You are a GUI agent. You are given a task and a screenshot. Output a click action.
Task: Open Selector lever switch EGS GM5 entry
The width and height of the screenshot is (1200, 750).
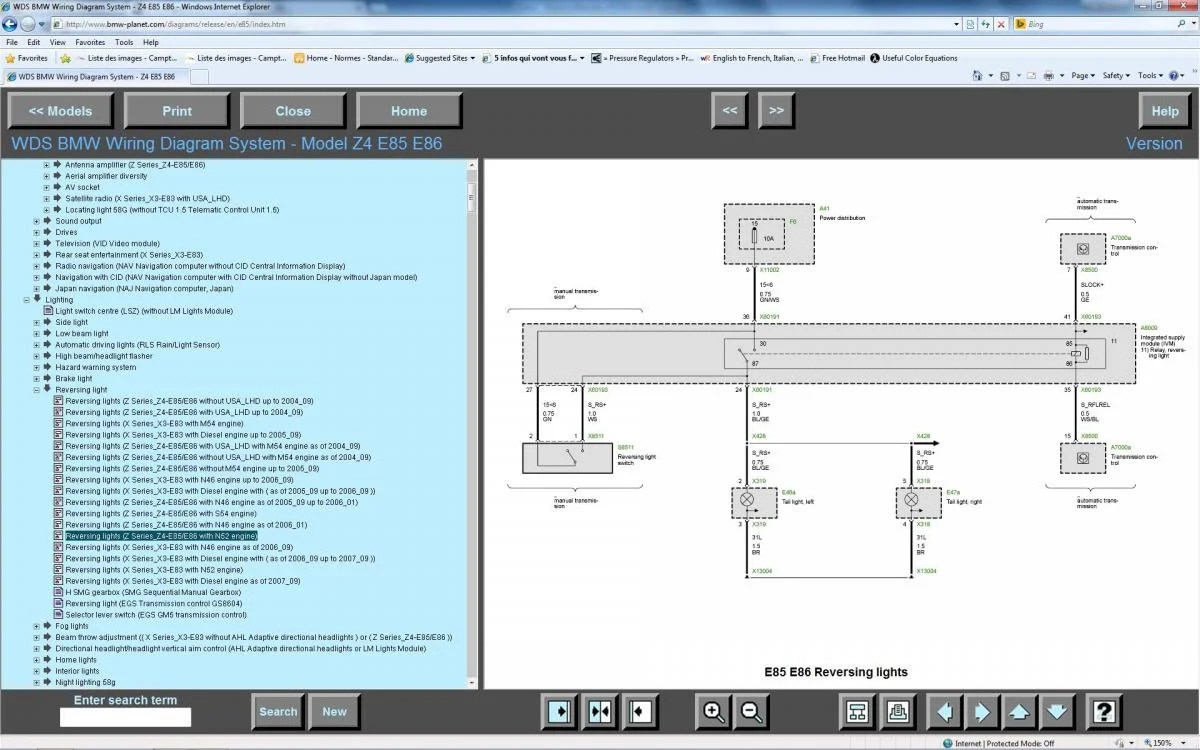pyautogui.click(x=156, y=615)
